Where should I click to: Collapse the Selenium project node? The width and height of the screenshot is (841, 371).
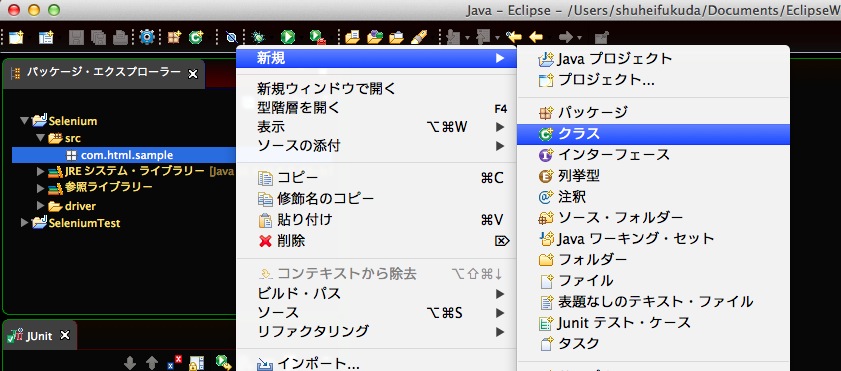(25, 121)
